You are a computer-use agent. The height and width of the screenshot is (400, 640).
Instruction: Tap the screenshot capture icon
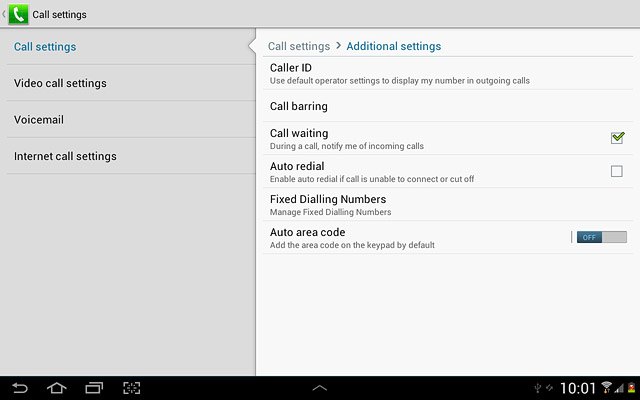tap(131, 388)
